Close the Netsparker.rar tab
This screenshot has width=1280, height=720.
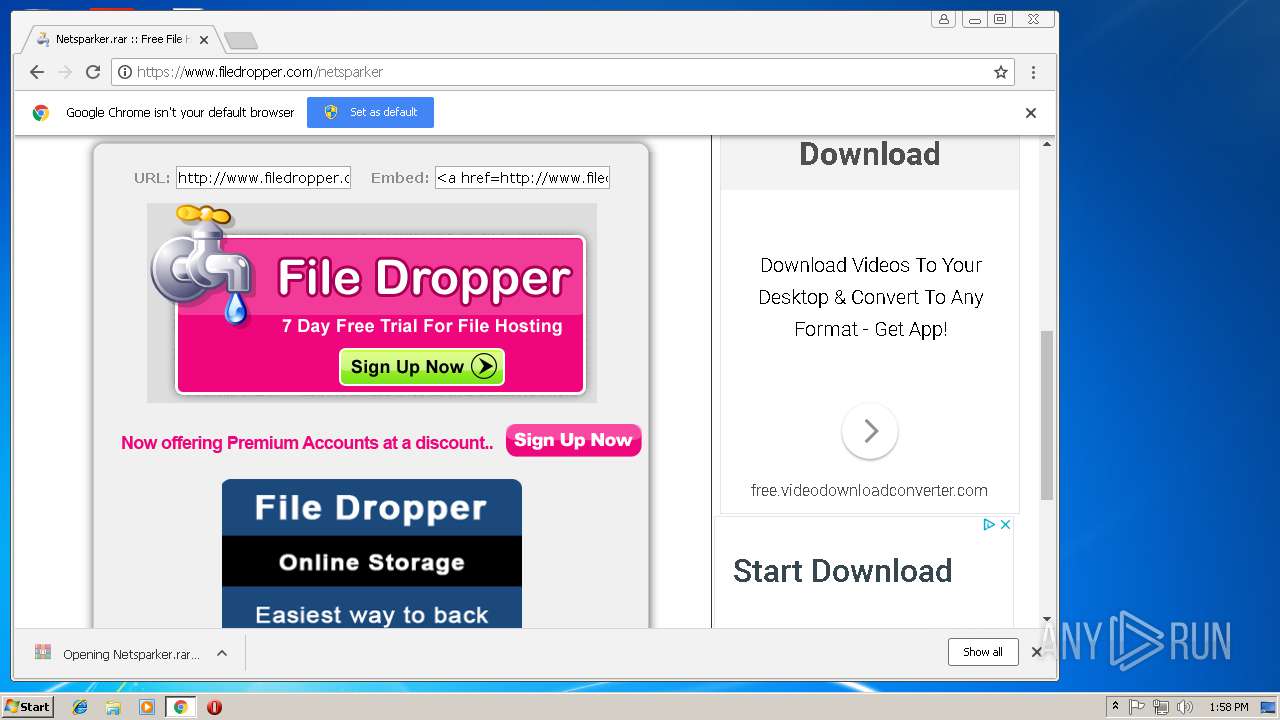tap(204, 40)
